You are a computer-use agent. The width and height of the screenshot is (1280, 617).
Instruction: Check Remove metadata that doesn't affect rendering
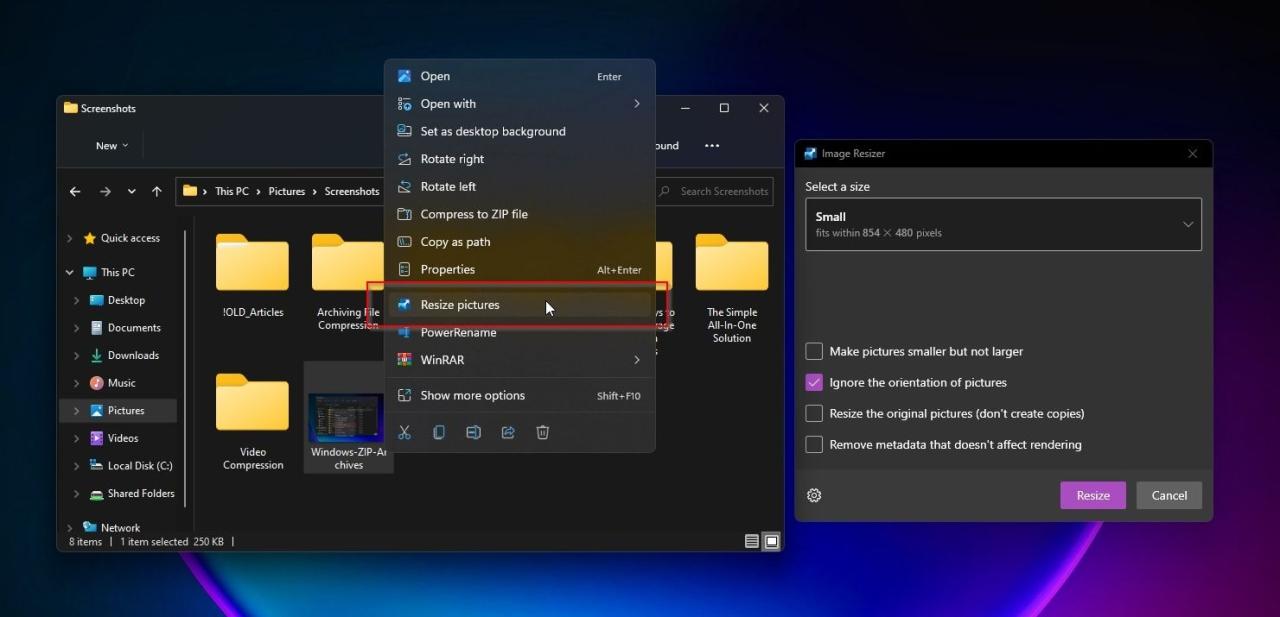tap(814, 444)
